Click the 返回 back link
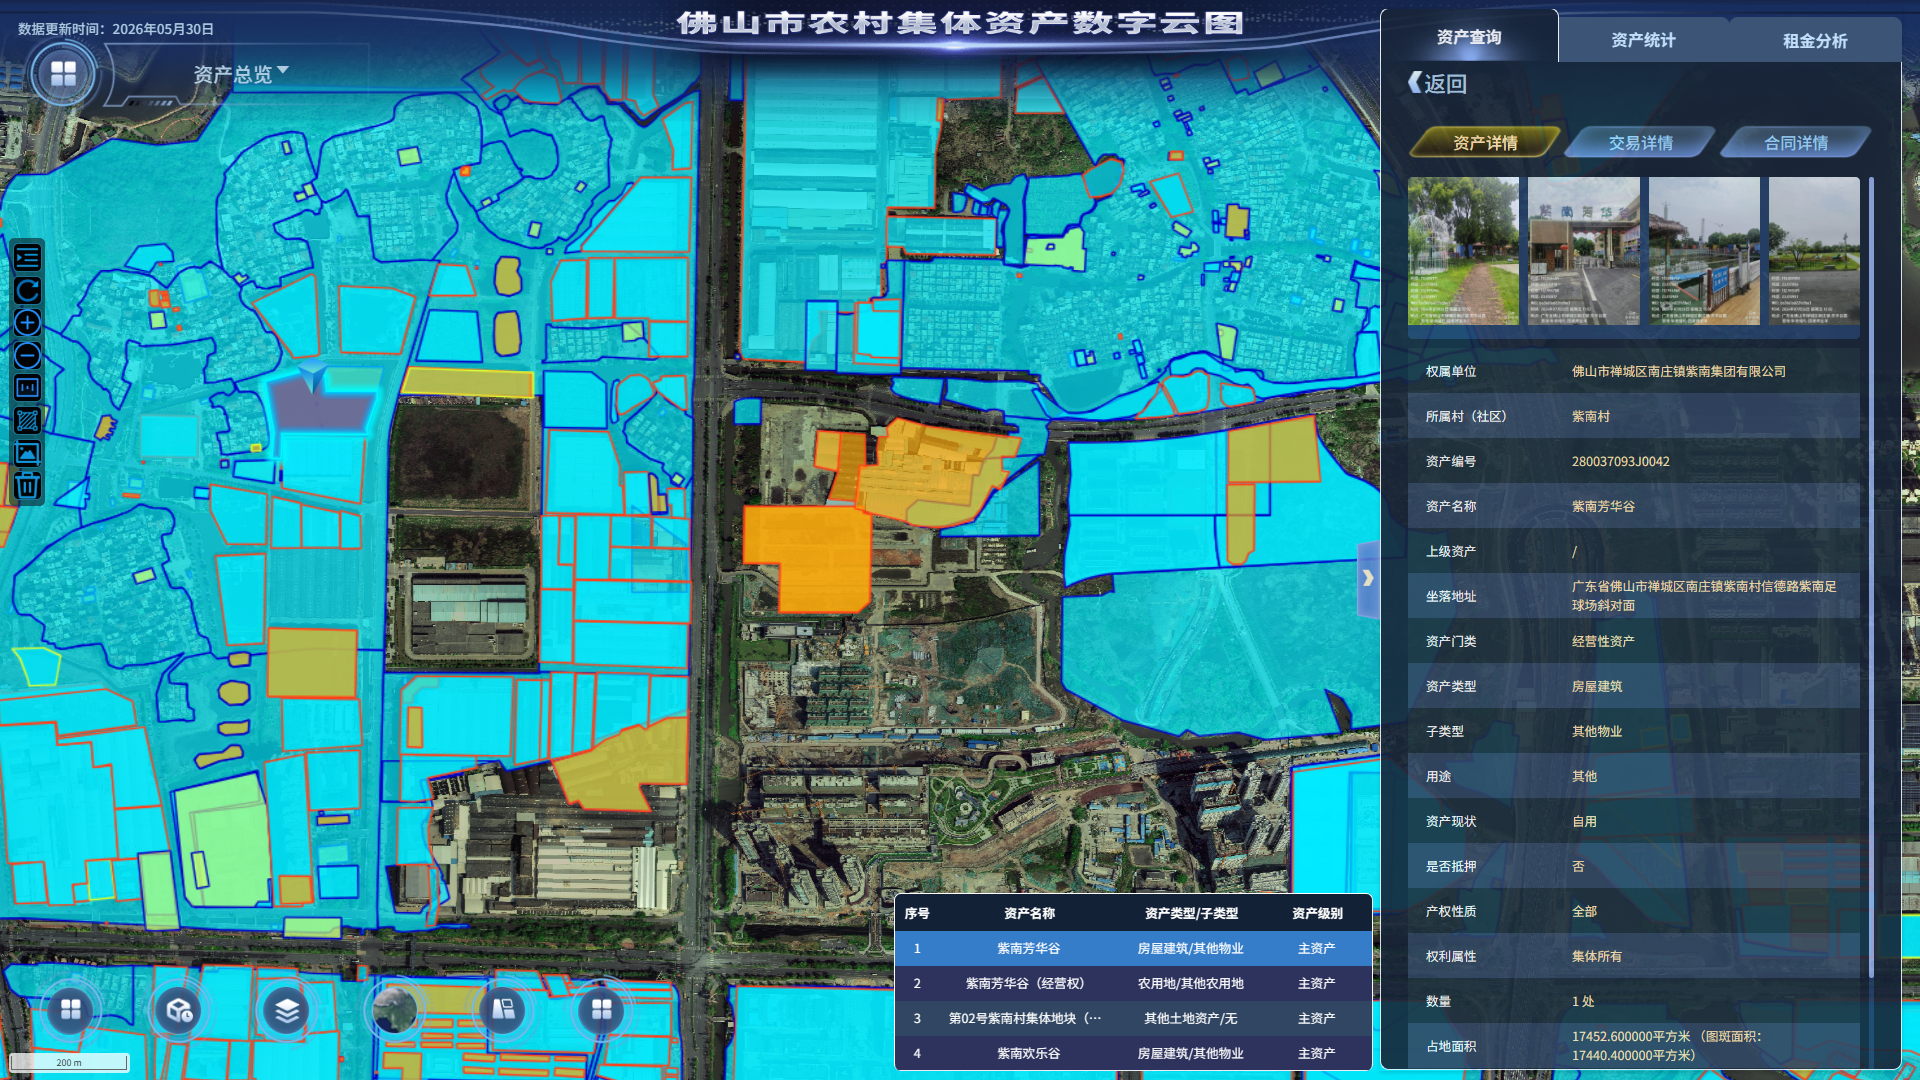 tap(1437, 83)
